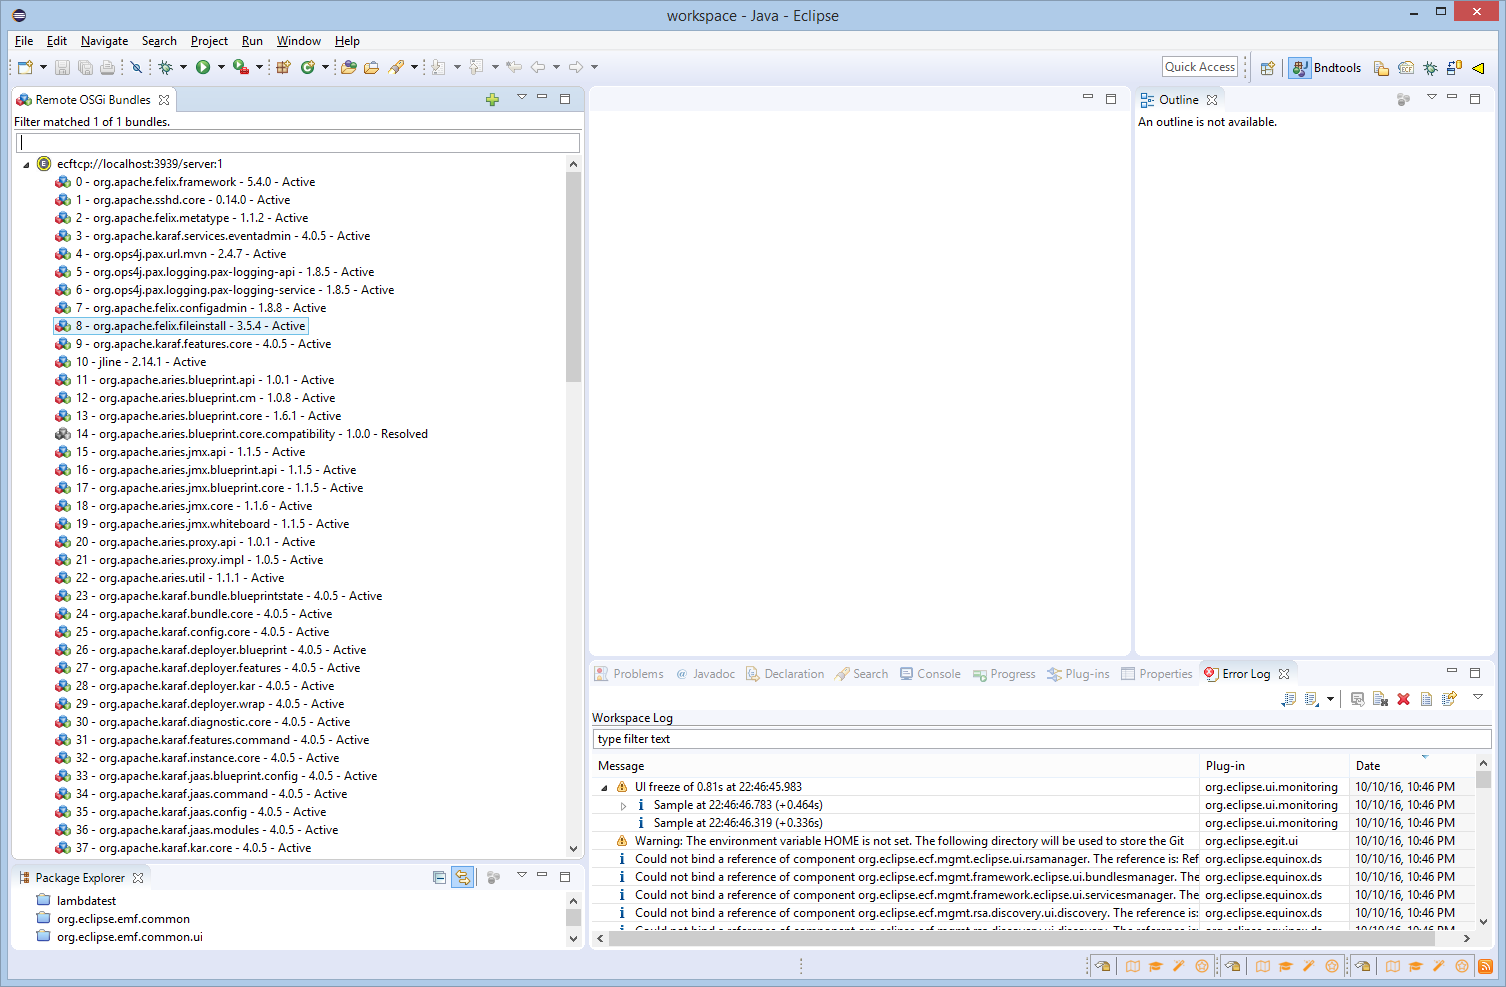This screenshot has height=987, width=1506.
Task: Click the Open Task folder toolbar icon
Action: (371, 67)
